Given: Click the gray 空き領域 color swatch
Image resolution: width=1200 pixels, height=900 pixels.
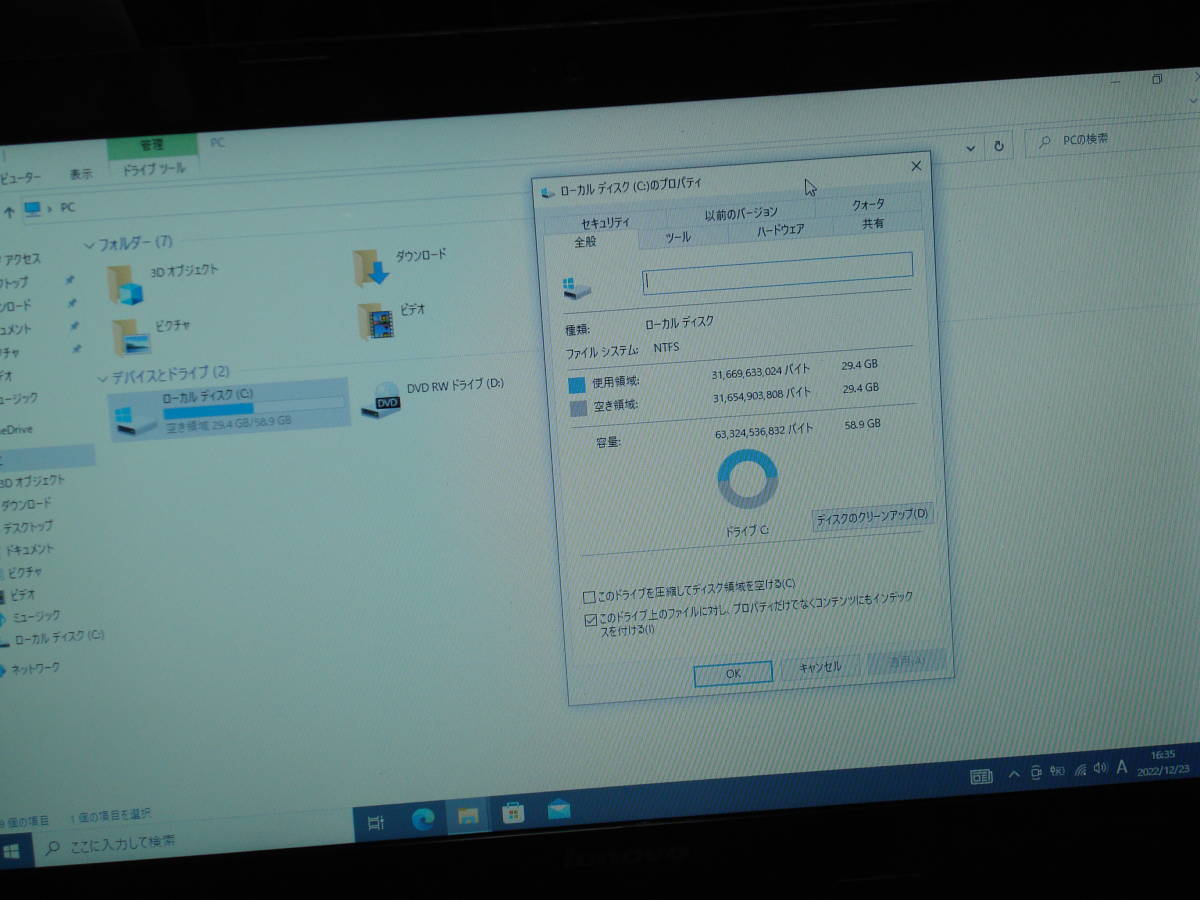Looking at the screenshot, I should coord(578,408).
